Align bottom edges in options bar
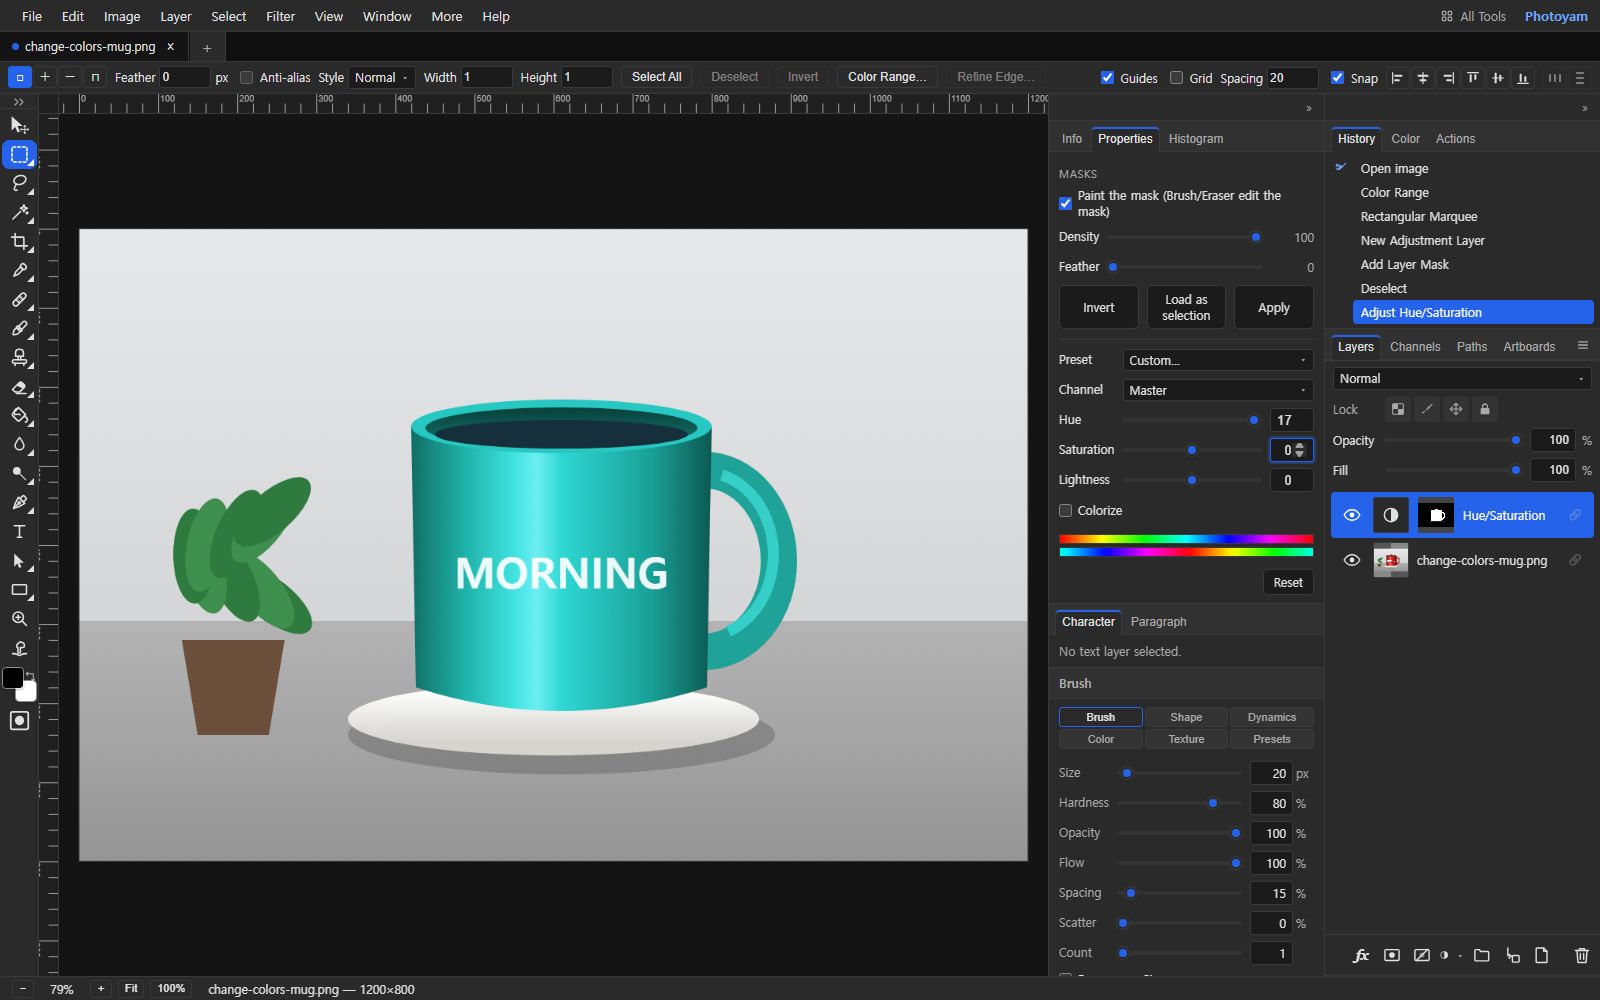The image size is (1600, 1000). click(1522, 78)
